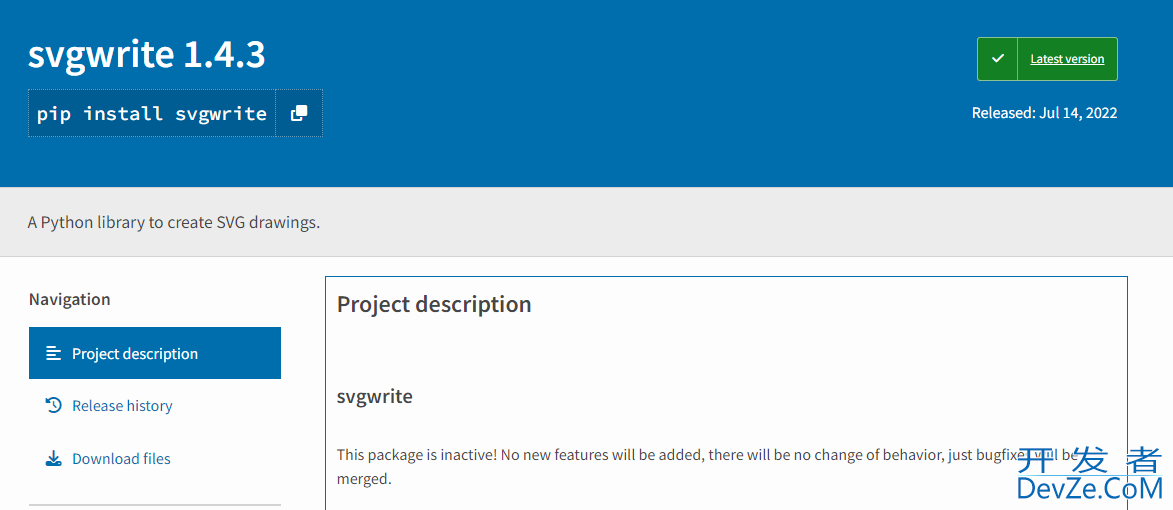
Task: Click the svgwrite subheading in the description
Action: (374, 396)
